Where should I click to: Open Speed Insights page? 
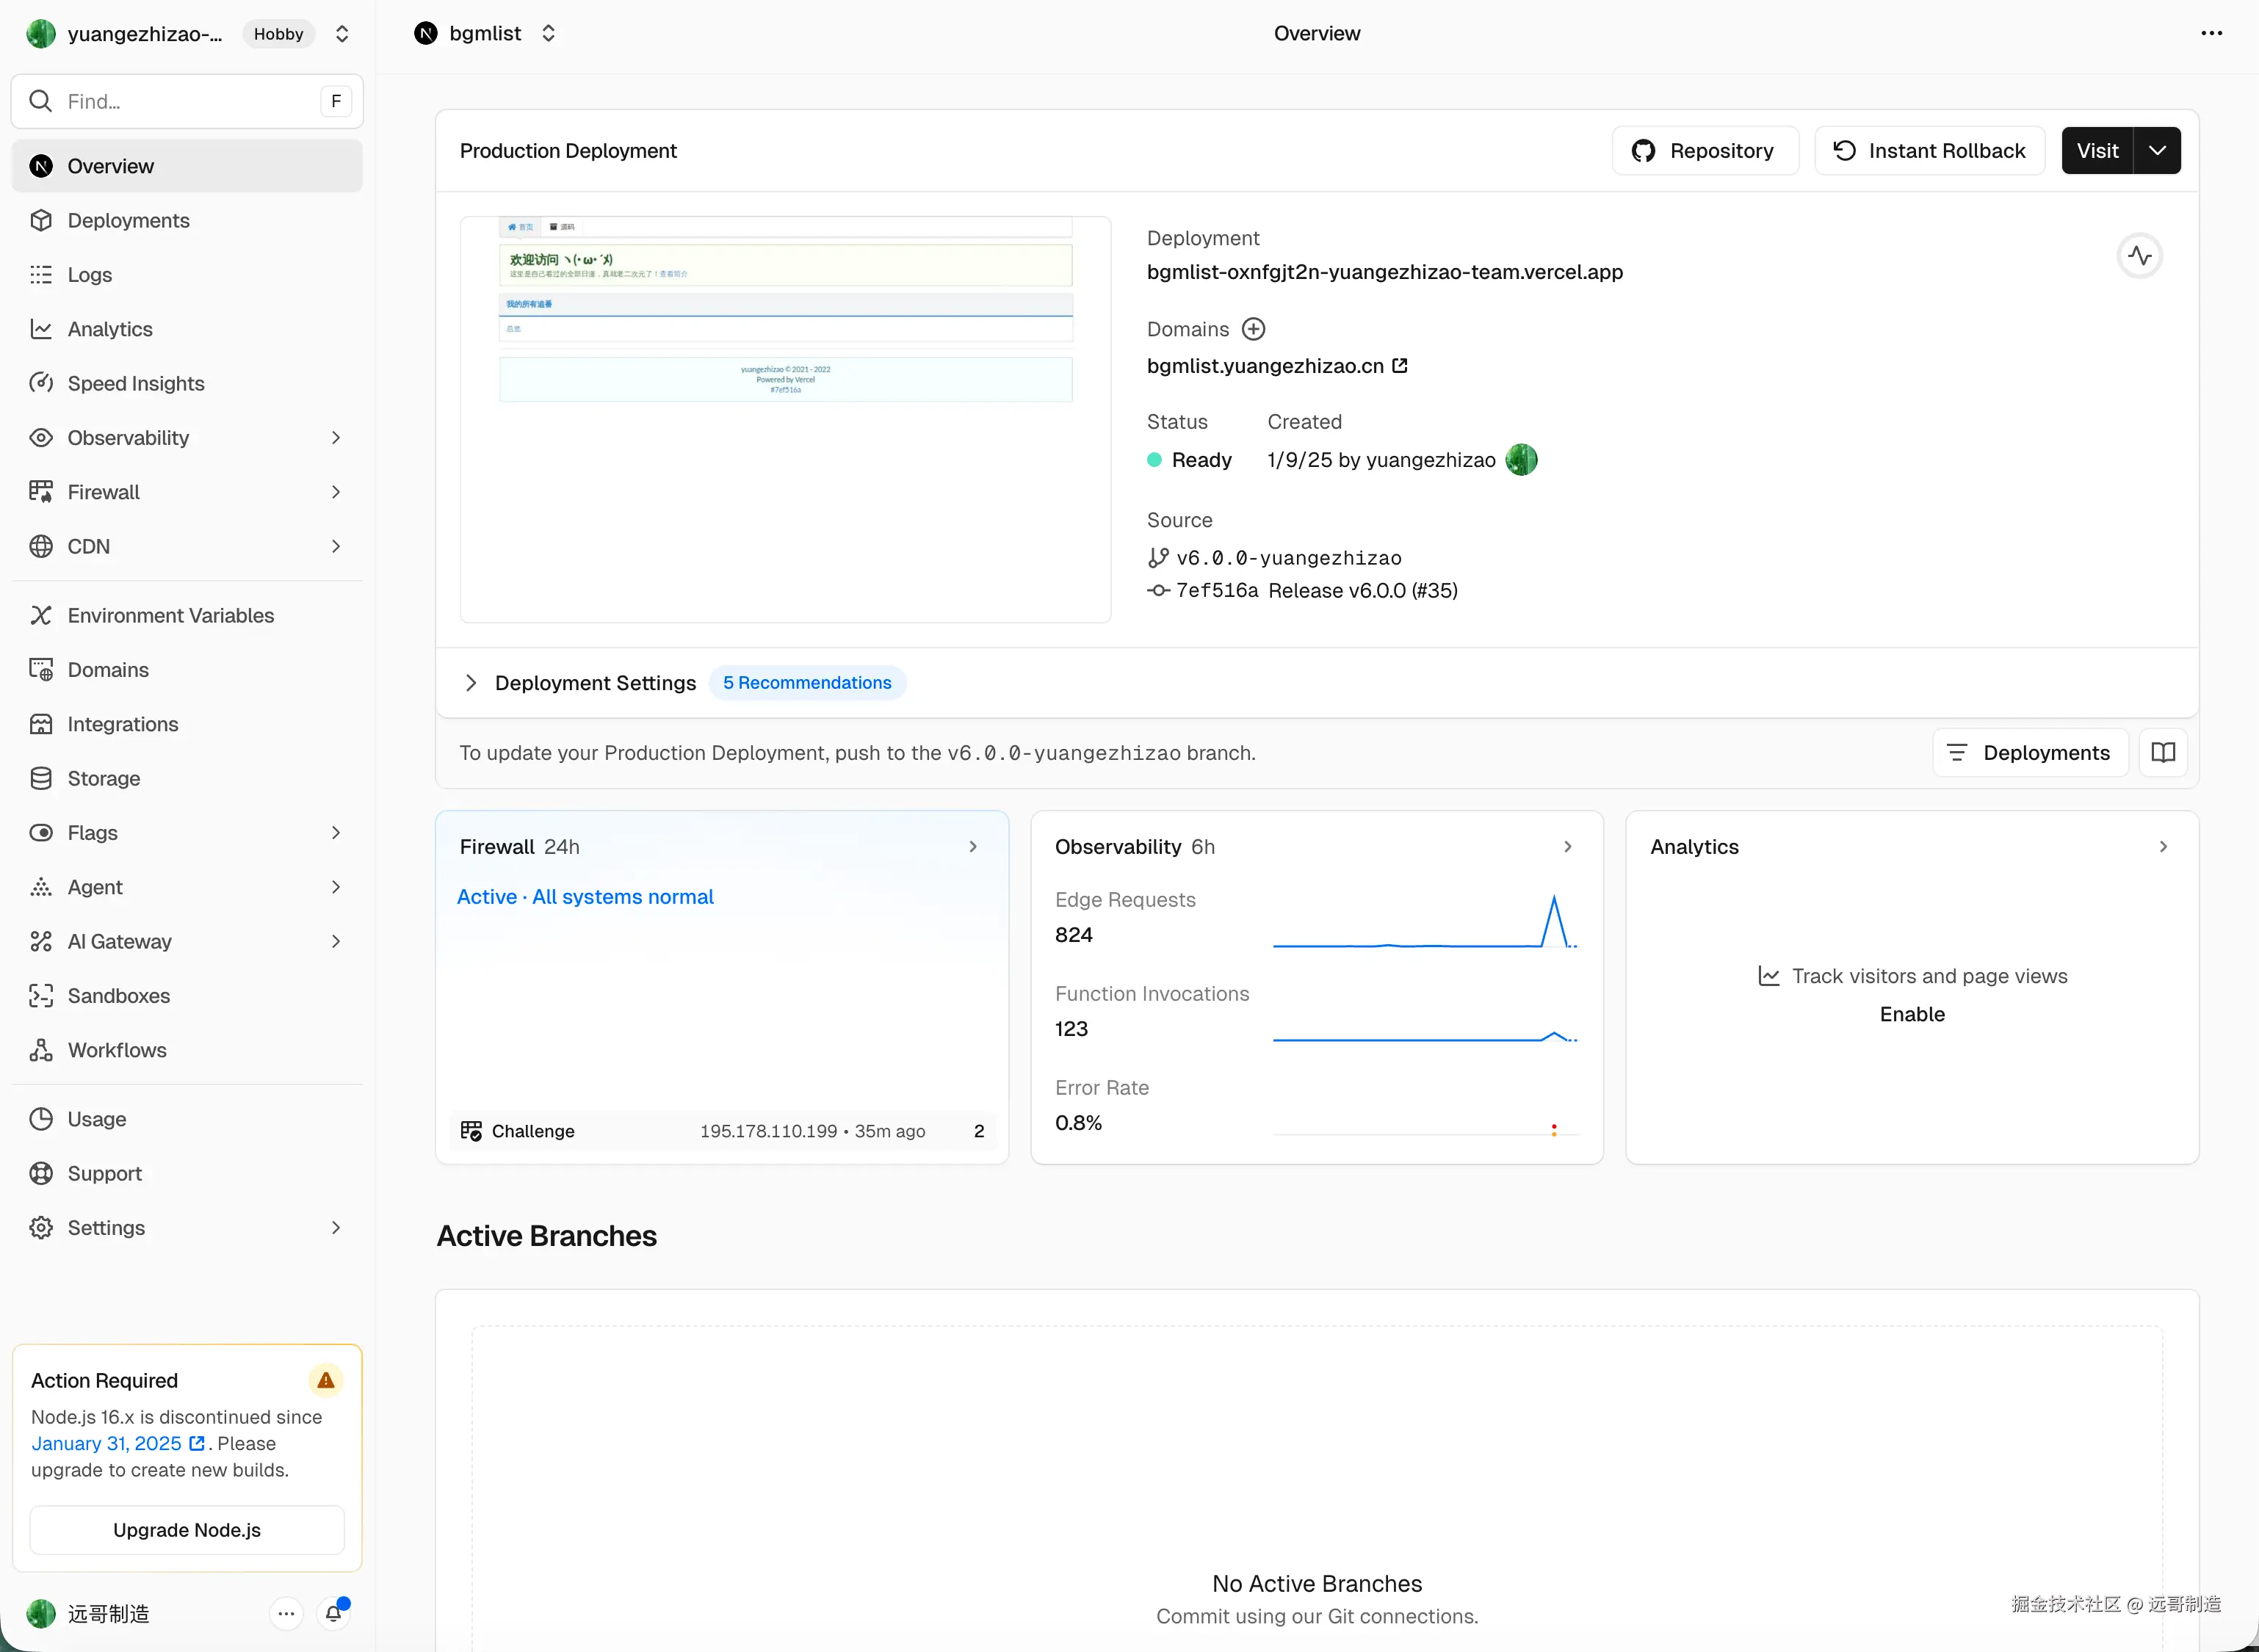[x=187, y=383]
